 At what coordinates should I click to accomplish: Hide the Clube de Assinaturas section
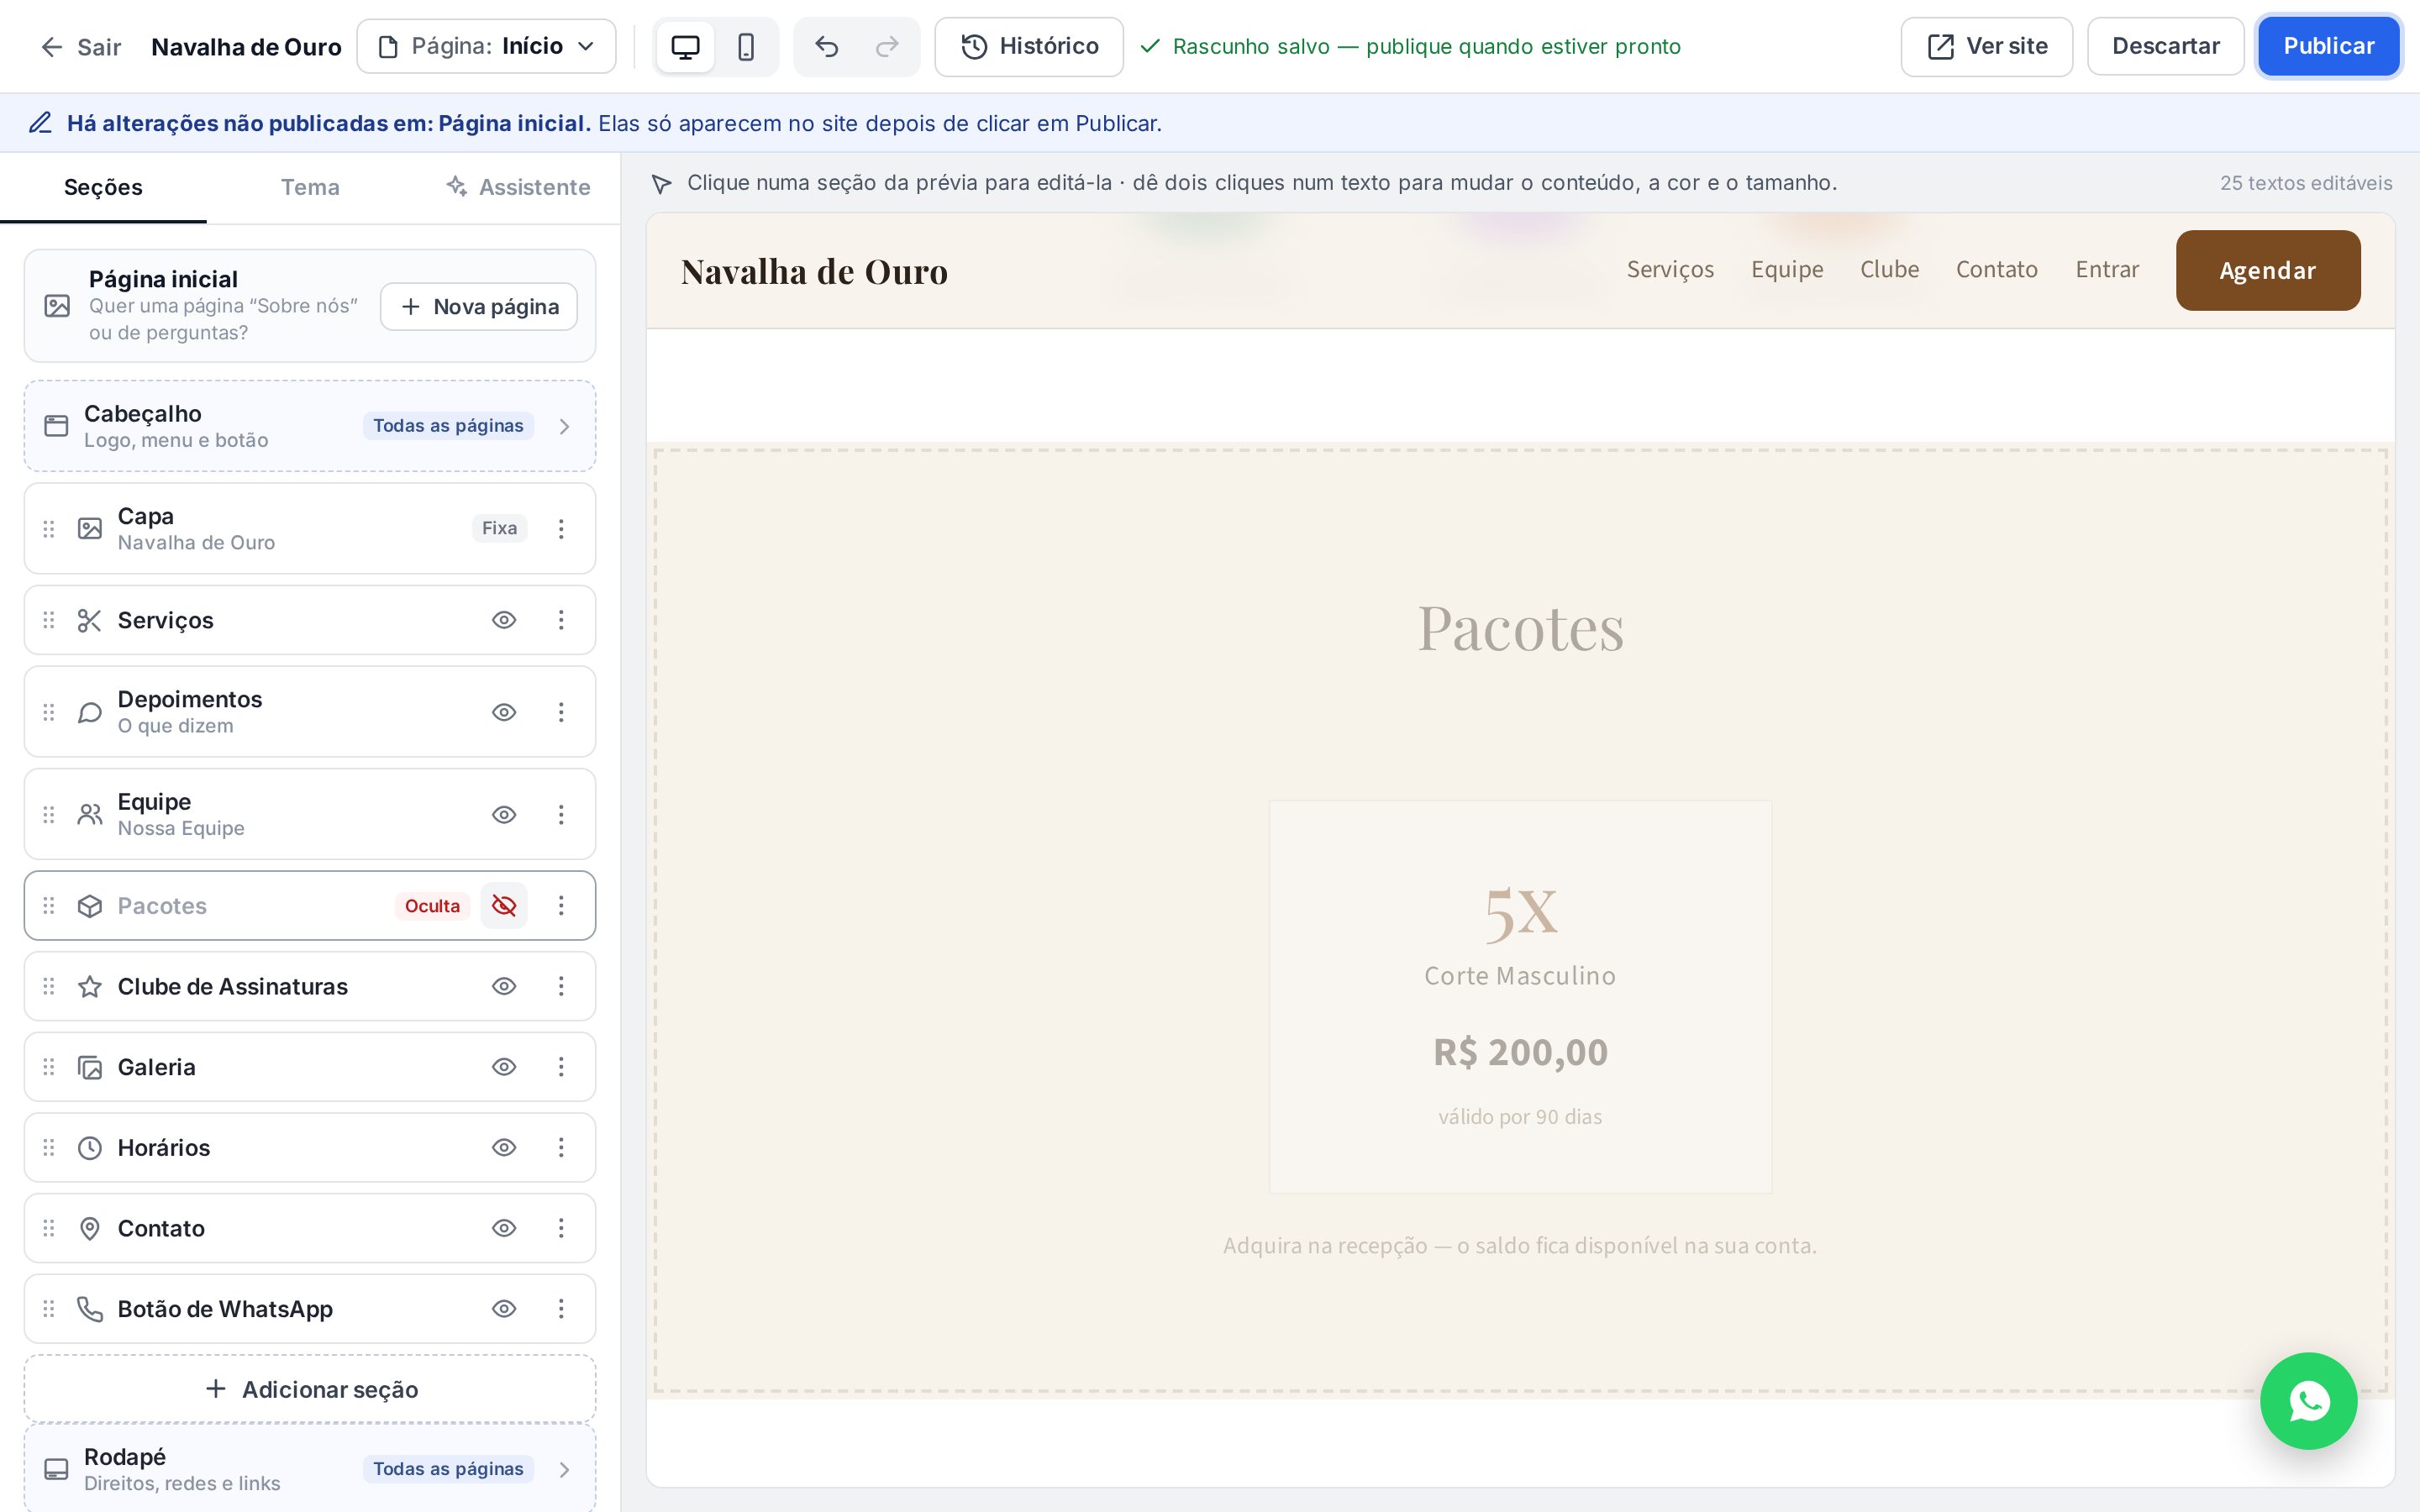click(x=504, y=986)
